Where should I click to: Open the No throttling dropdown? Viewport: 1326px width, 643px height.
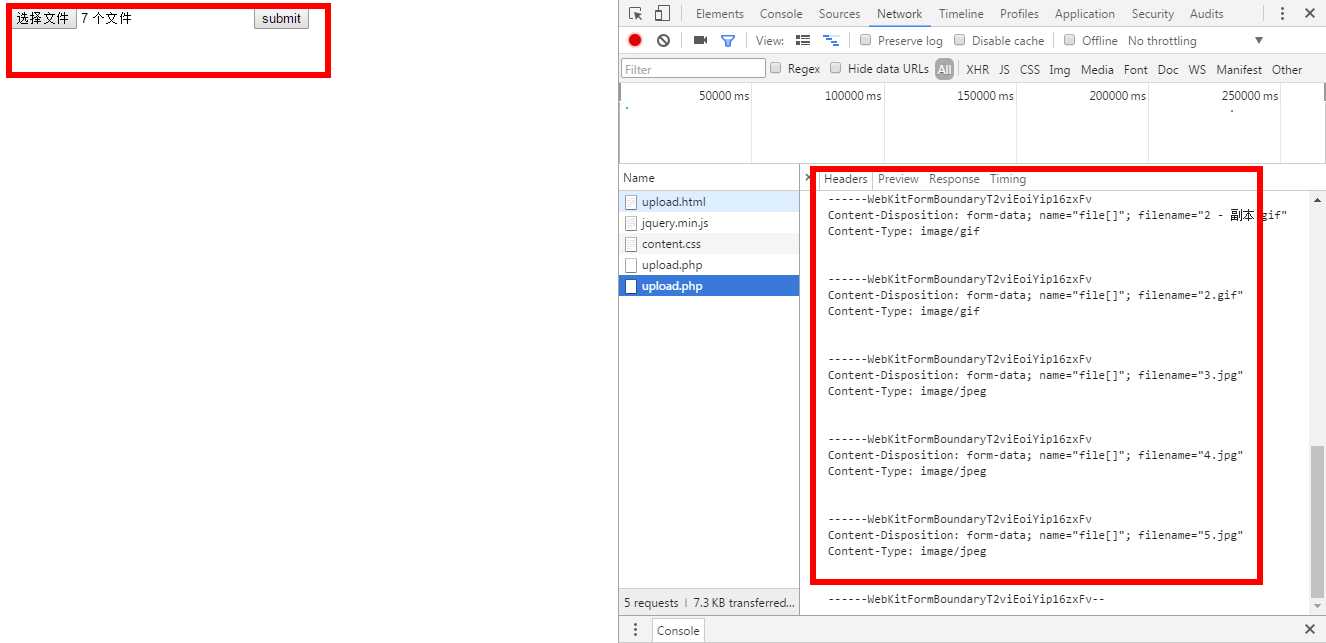point(1195,41)
